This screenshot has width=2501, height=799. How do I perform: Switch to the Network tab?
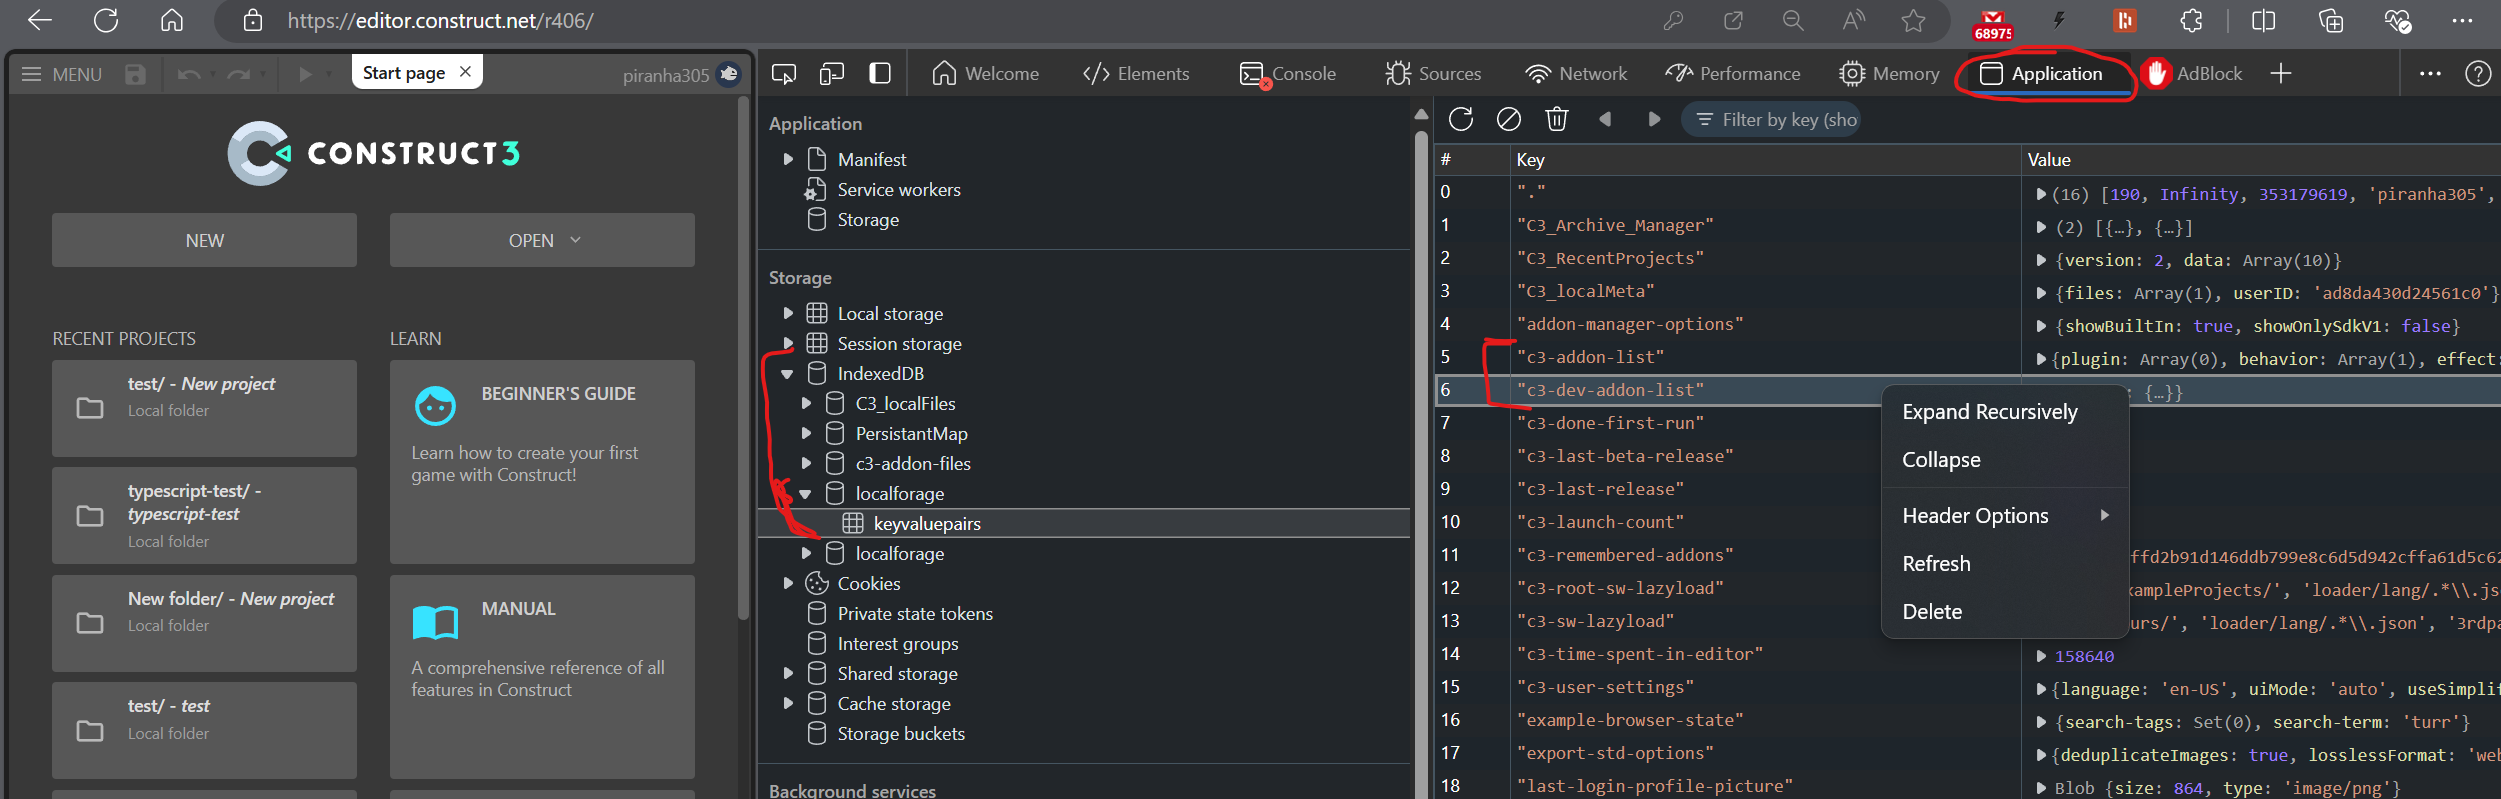(1576, 73)
